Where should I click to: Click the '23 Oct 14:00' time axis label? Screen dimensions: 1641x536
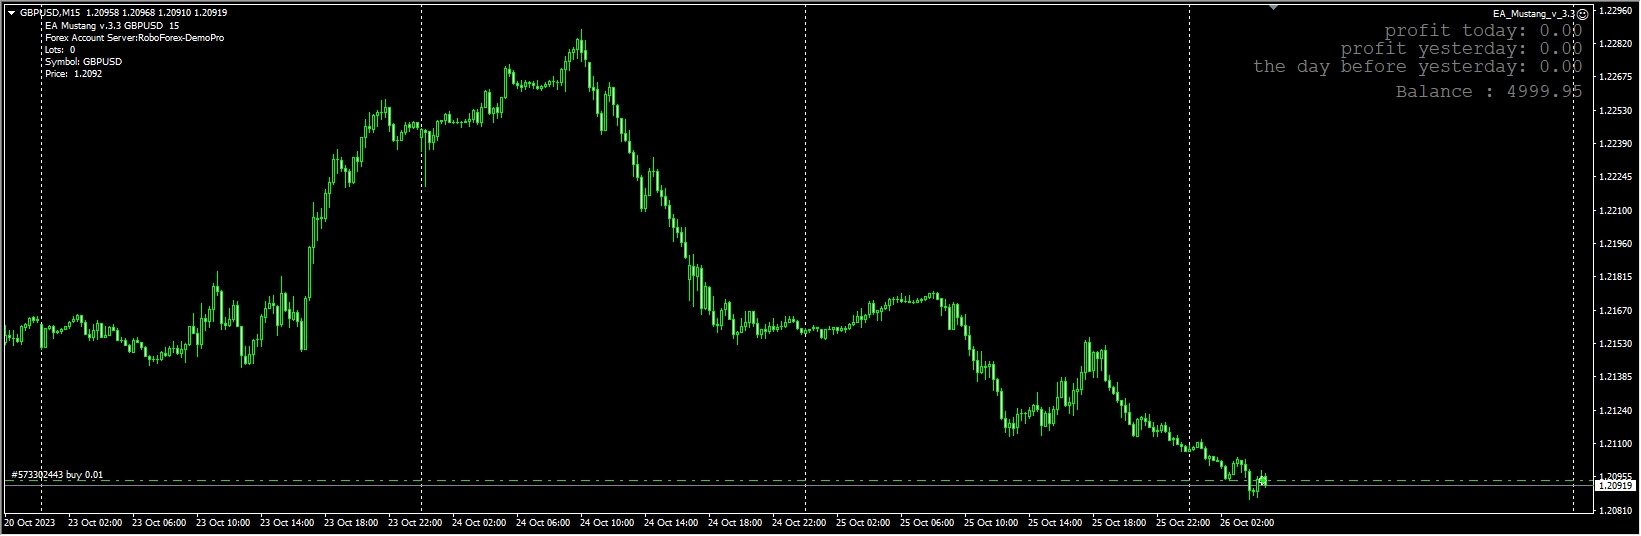click(285, 522)
